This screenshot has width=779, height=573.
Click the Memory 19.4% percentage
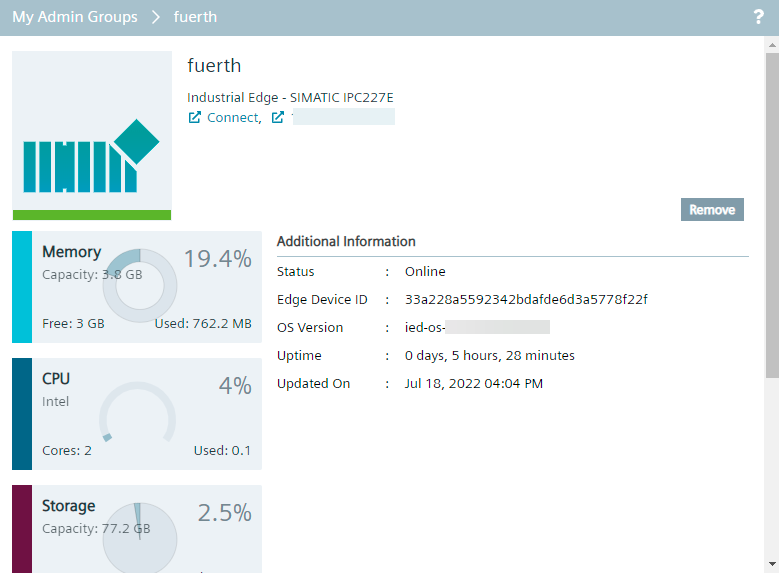tap(217, 259)
